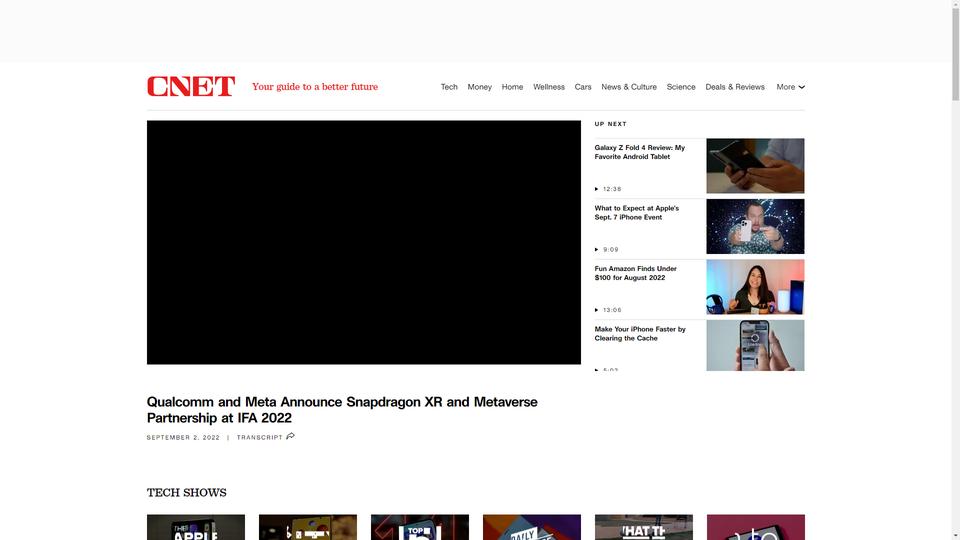Screen dimensions: 960x540
Task: Open Make Your iPhone Faster by Clearing Cache title
Action: 640,334
